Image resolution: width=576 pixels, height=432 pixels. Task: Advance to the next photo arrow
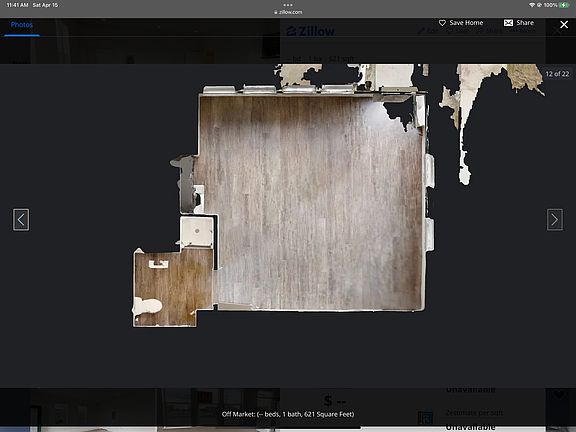click(x=555, y=220)
